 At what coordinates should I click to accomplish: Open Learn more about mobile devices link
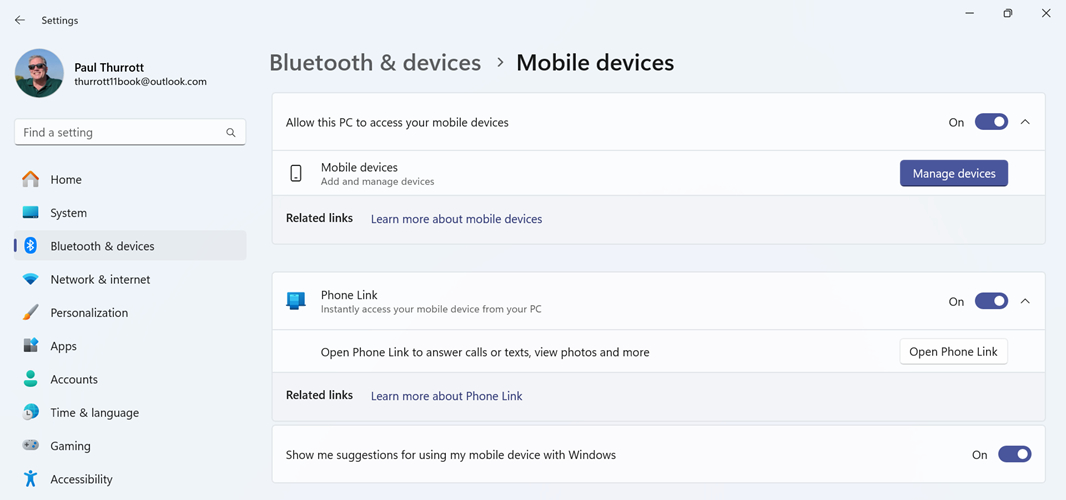tap(456, 219)
